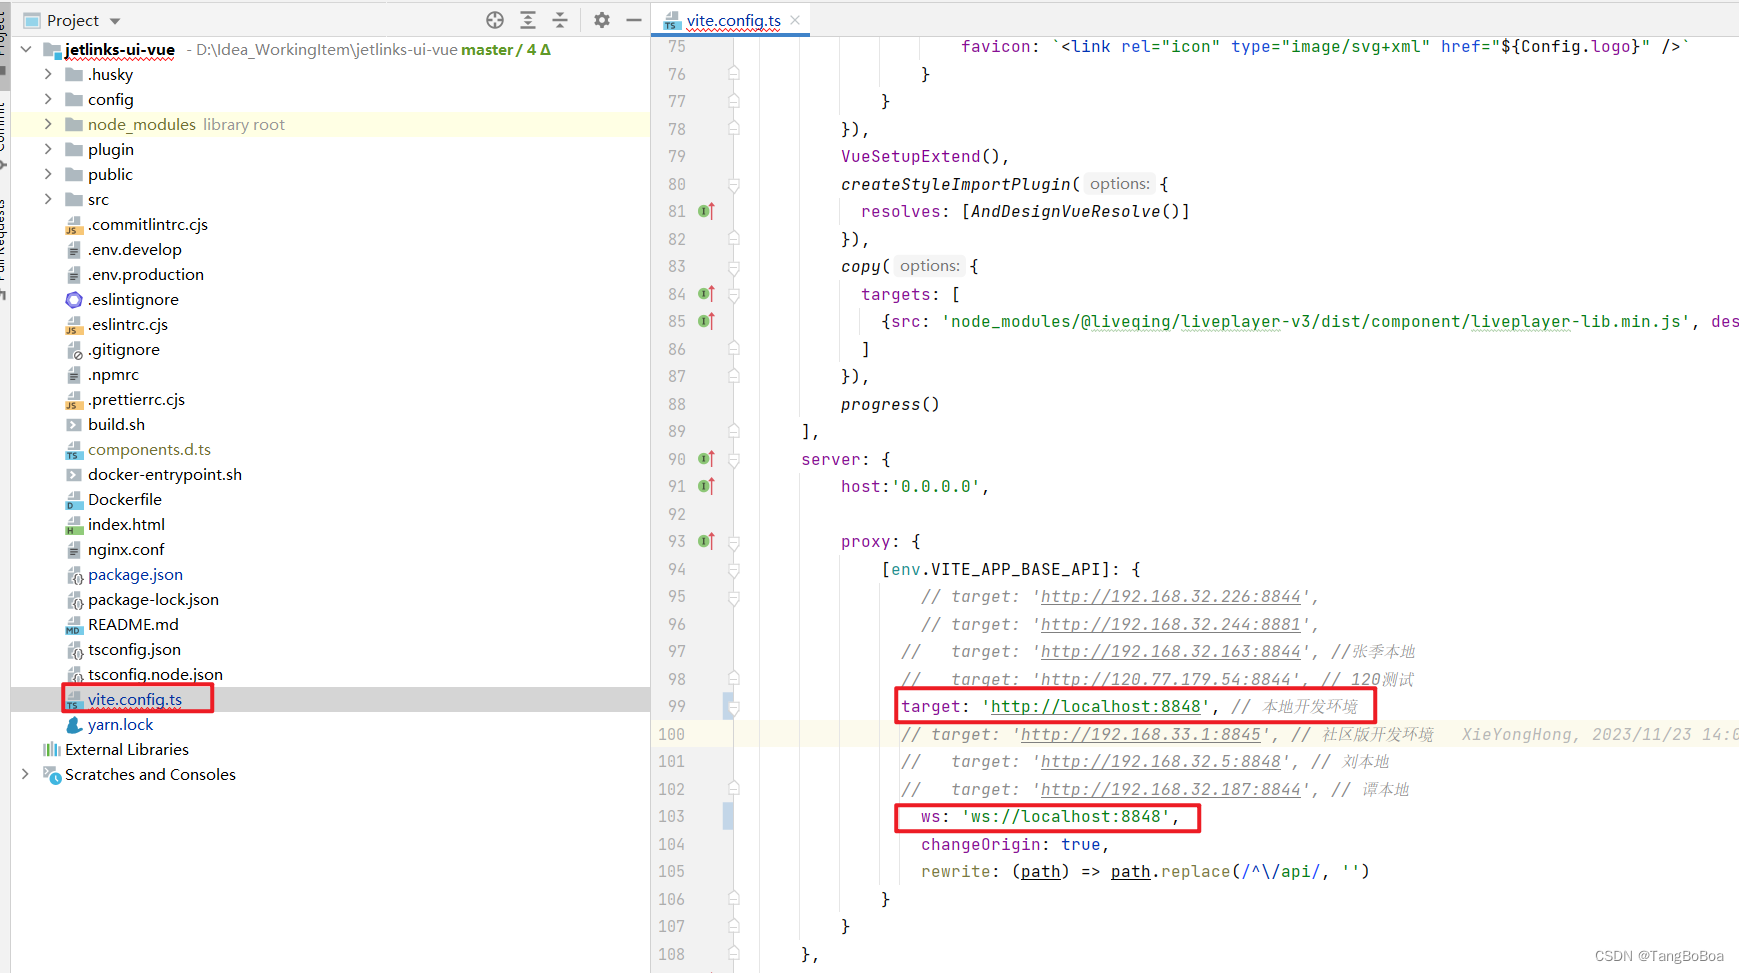Click the http://localhost:8848 target link
The width and height of the screenshot is (1739, 973).
(x=1096, y=706)
